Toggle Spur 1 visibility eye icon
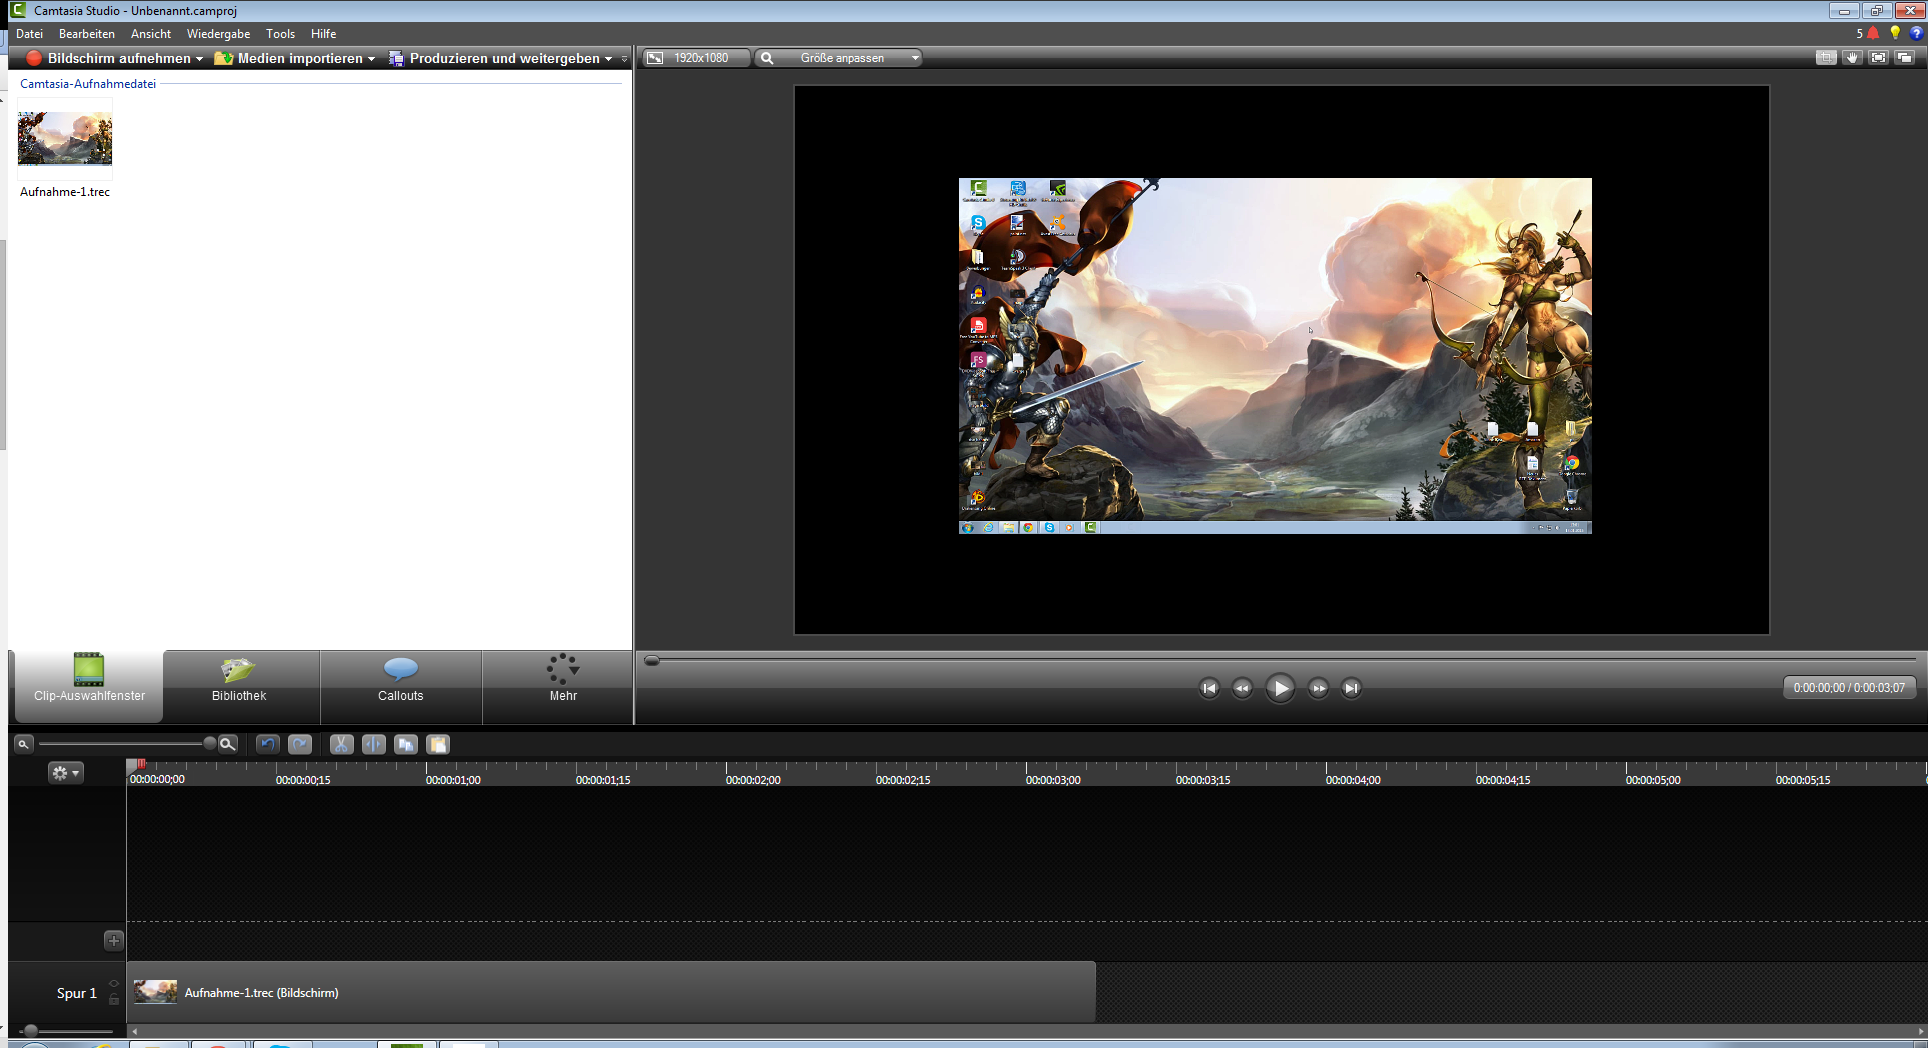Image resolution: width=1928 pixels, height=1048 pixels. coord(114,984)
